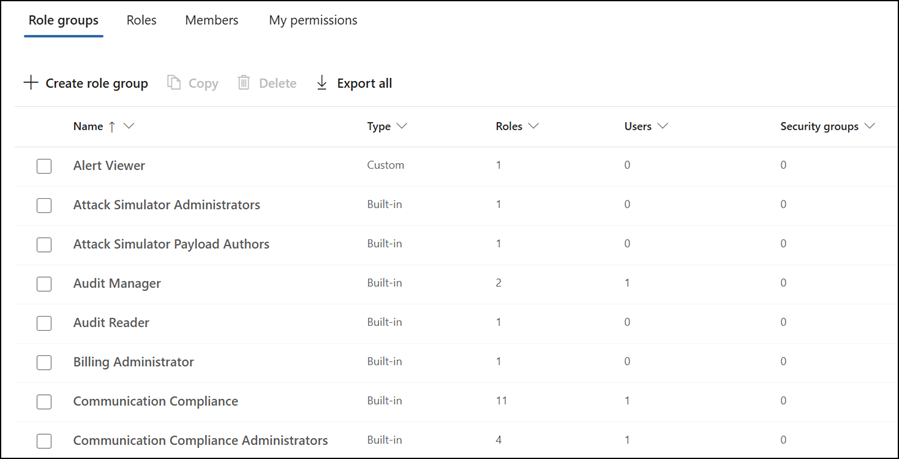900x459 pixels.
Task: Open the Audit Manager role group
Action: pyautogui.click(x=117, y=283)
